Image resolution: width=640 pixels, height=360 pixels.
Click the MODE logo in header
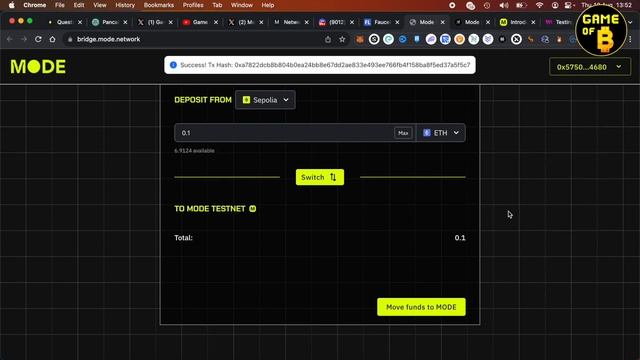(38, 67)
